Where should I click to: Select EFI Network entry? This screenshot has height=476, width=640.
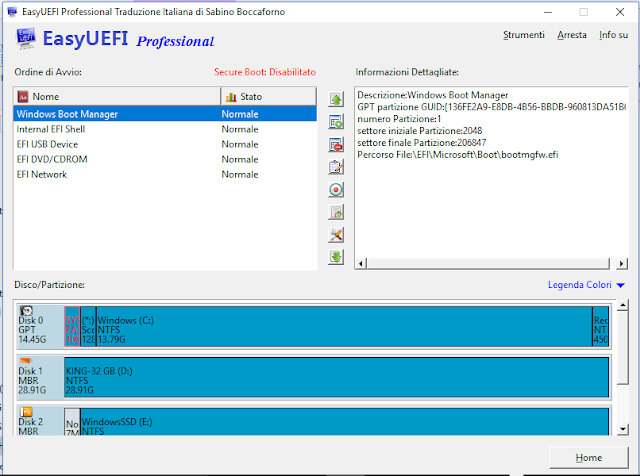165,174
